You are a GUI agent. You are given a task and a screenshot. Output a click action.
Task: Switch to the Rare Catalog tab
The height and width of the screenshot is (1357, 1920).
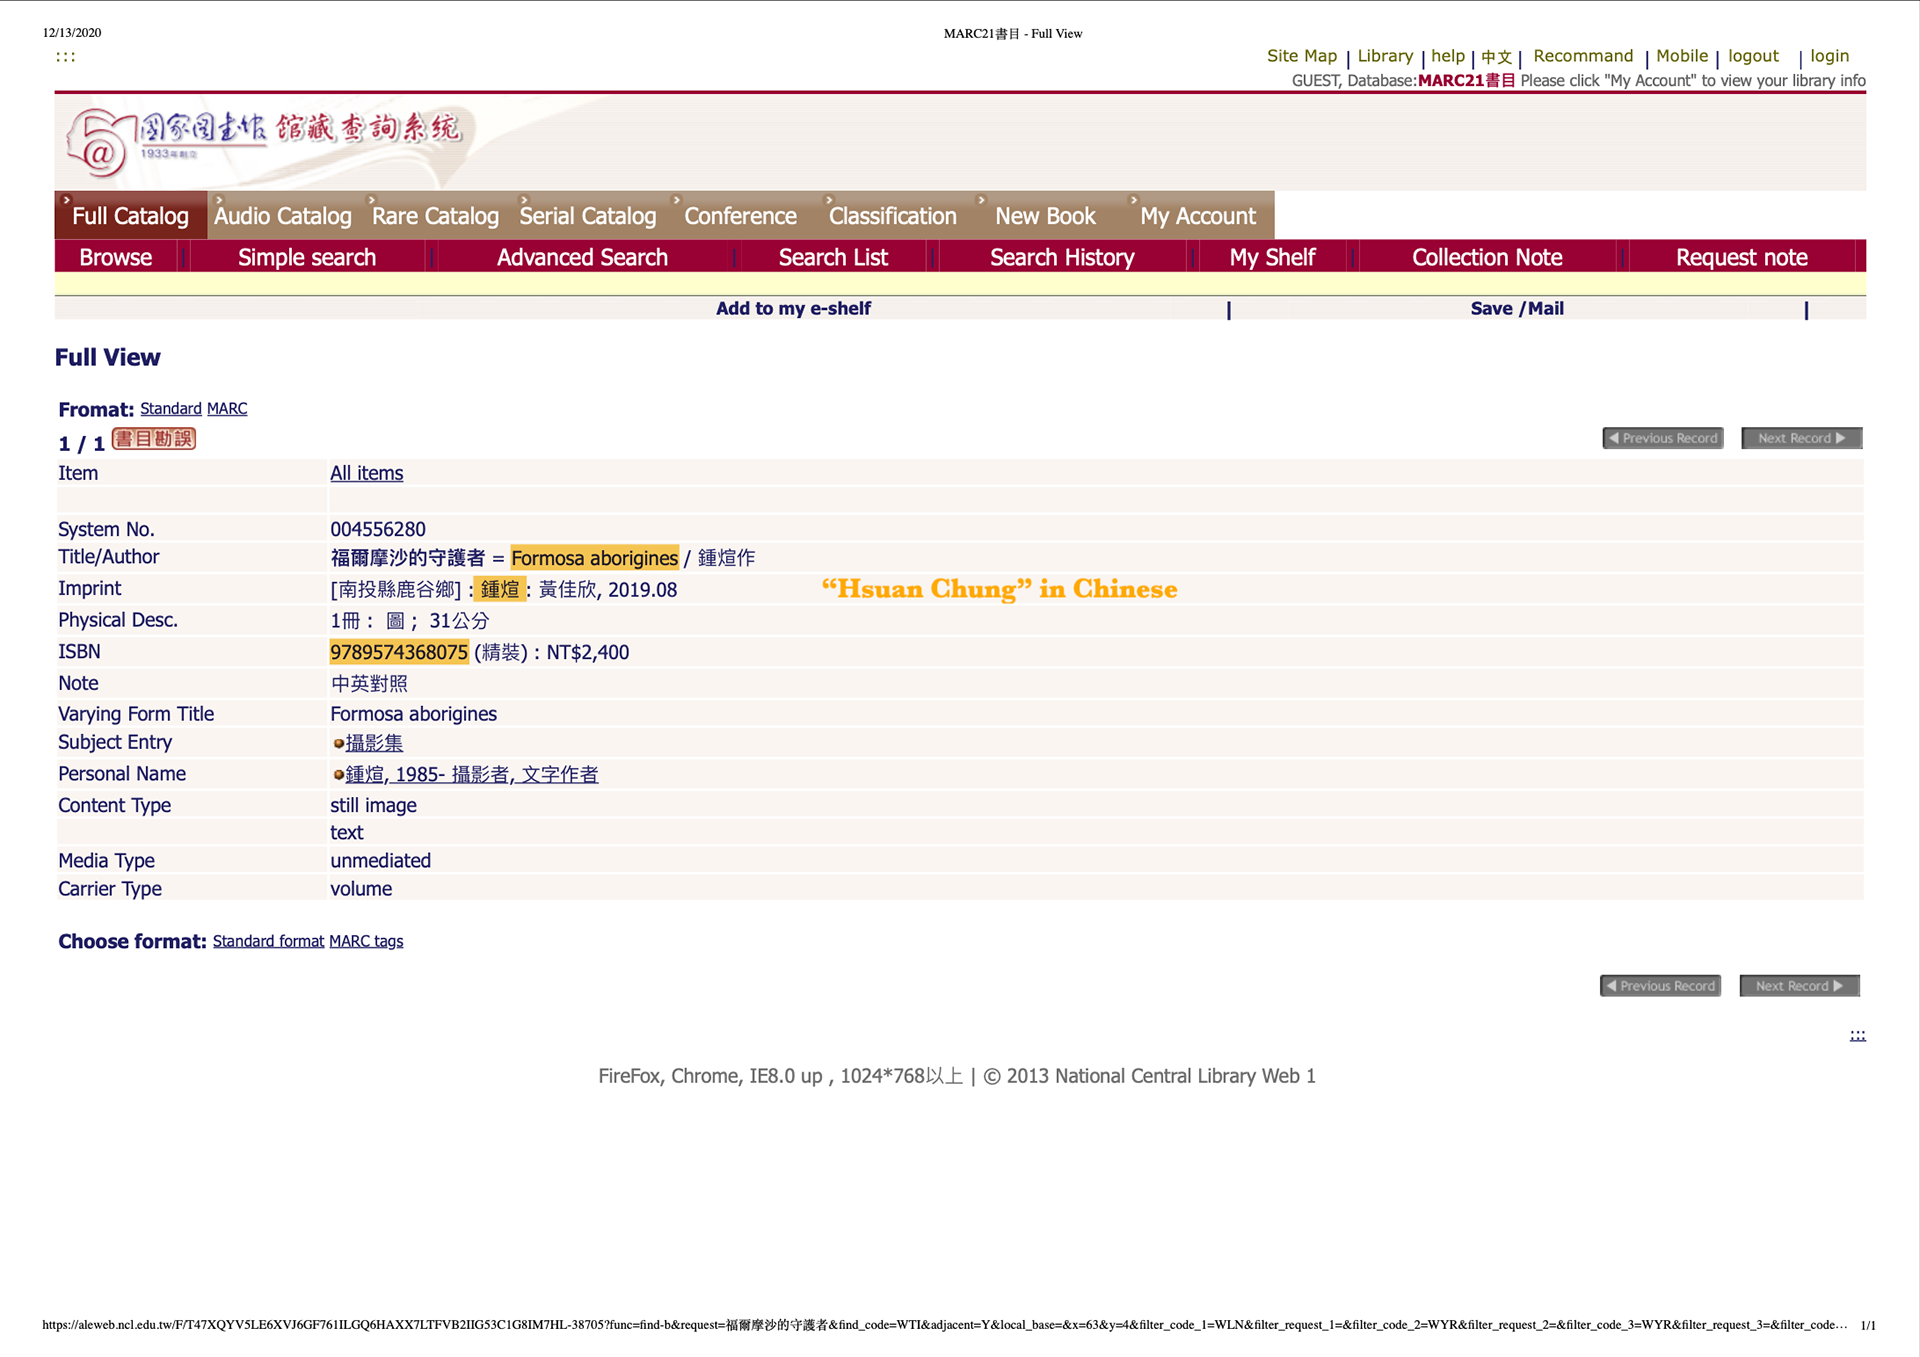click(435, 216)
